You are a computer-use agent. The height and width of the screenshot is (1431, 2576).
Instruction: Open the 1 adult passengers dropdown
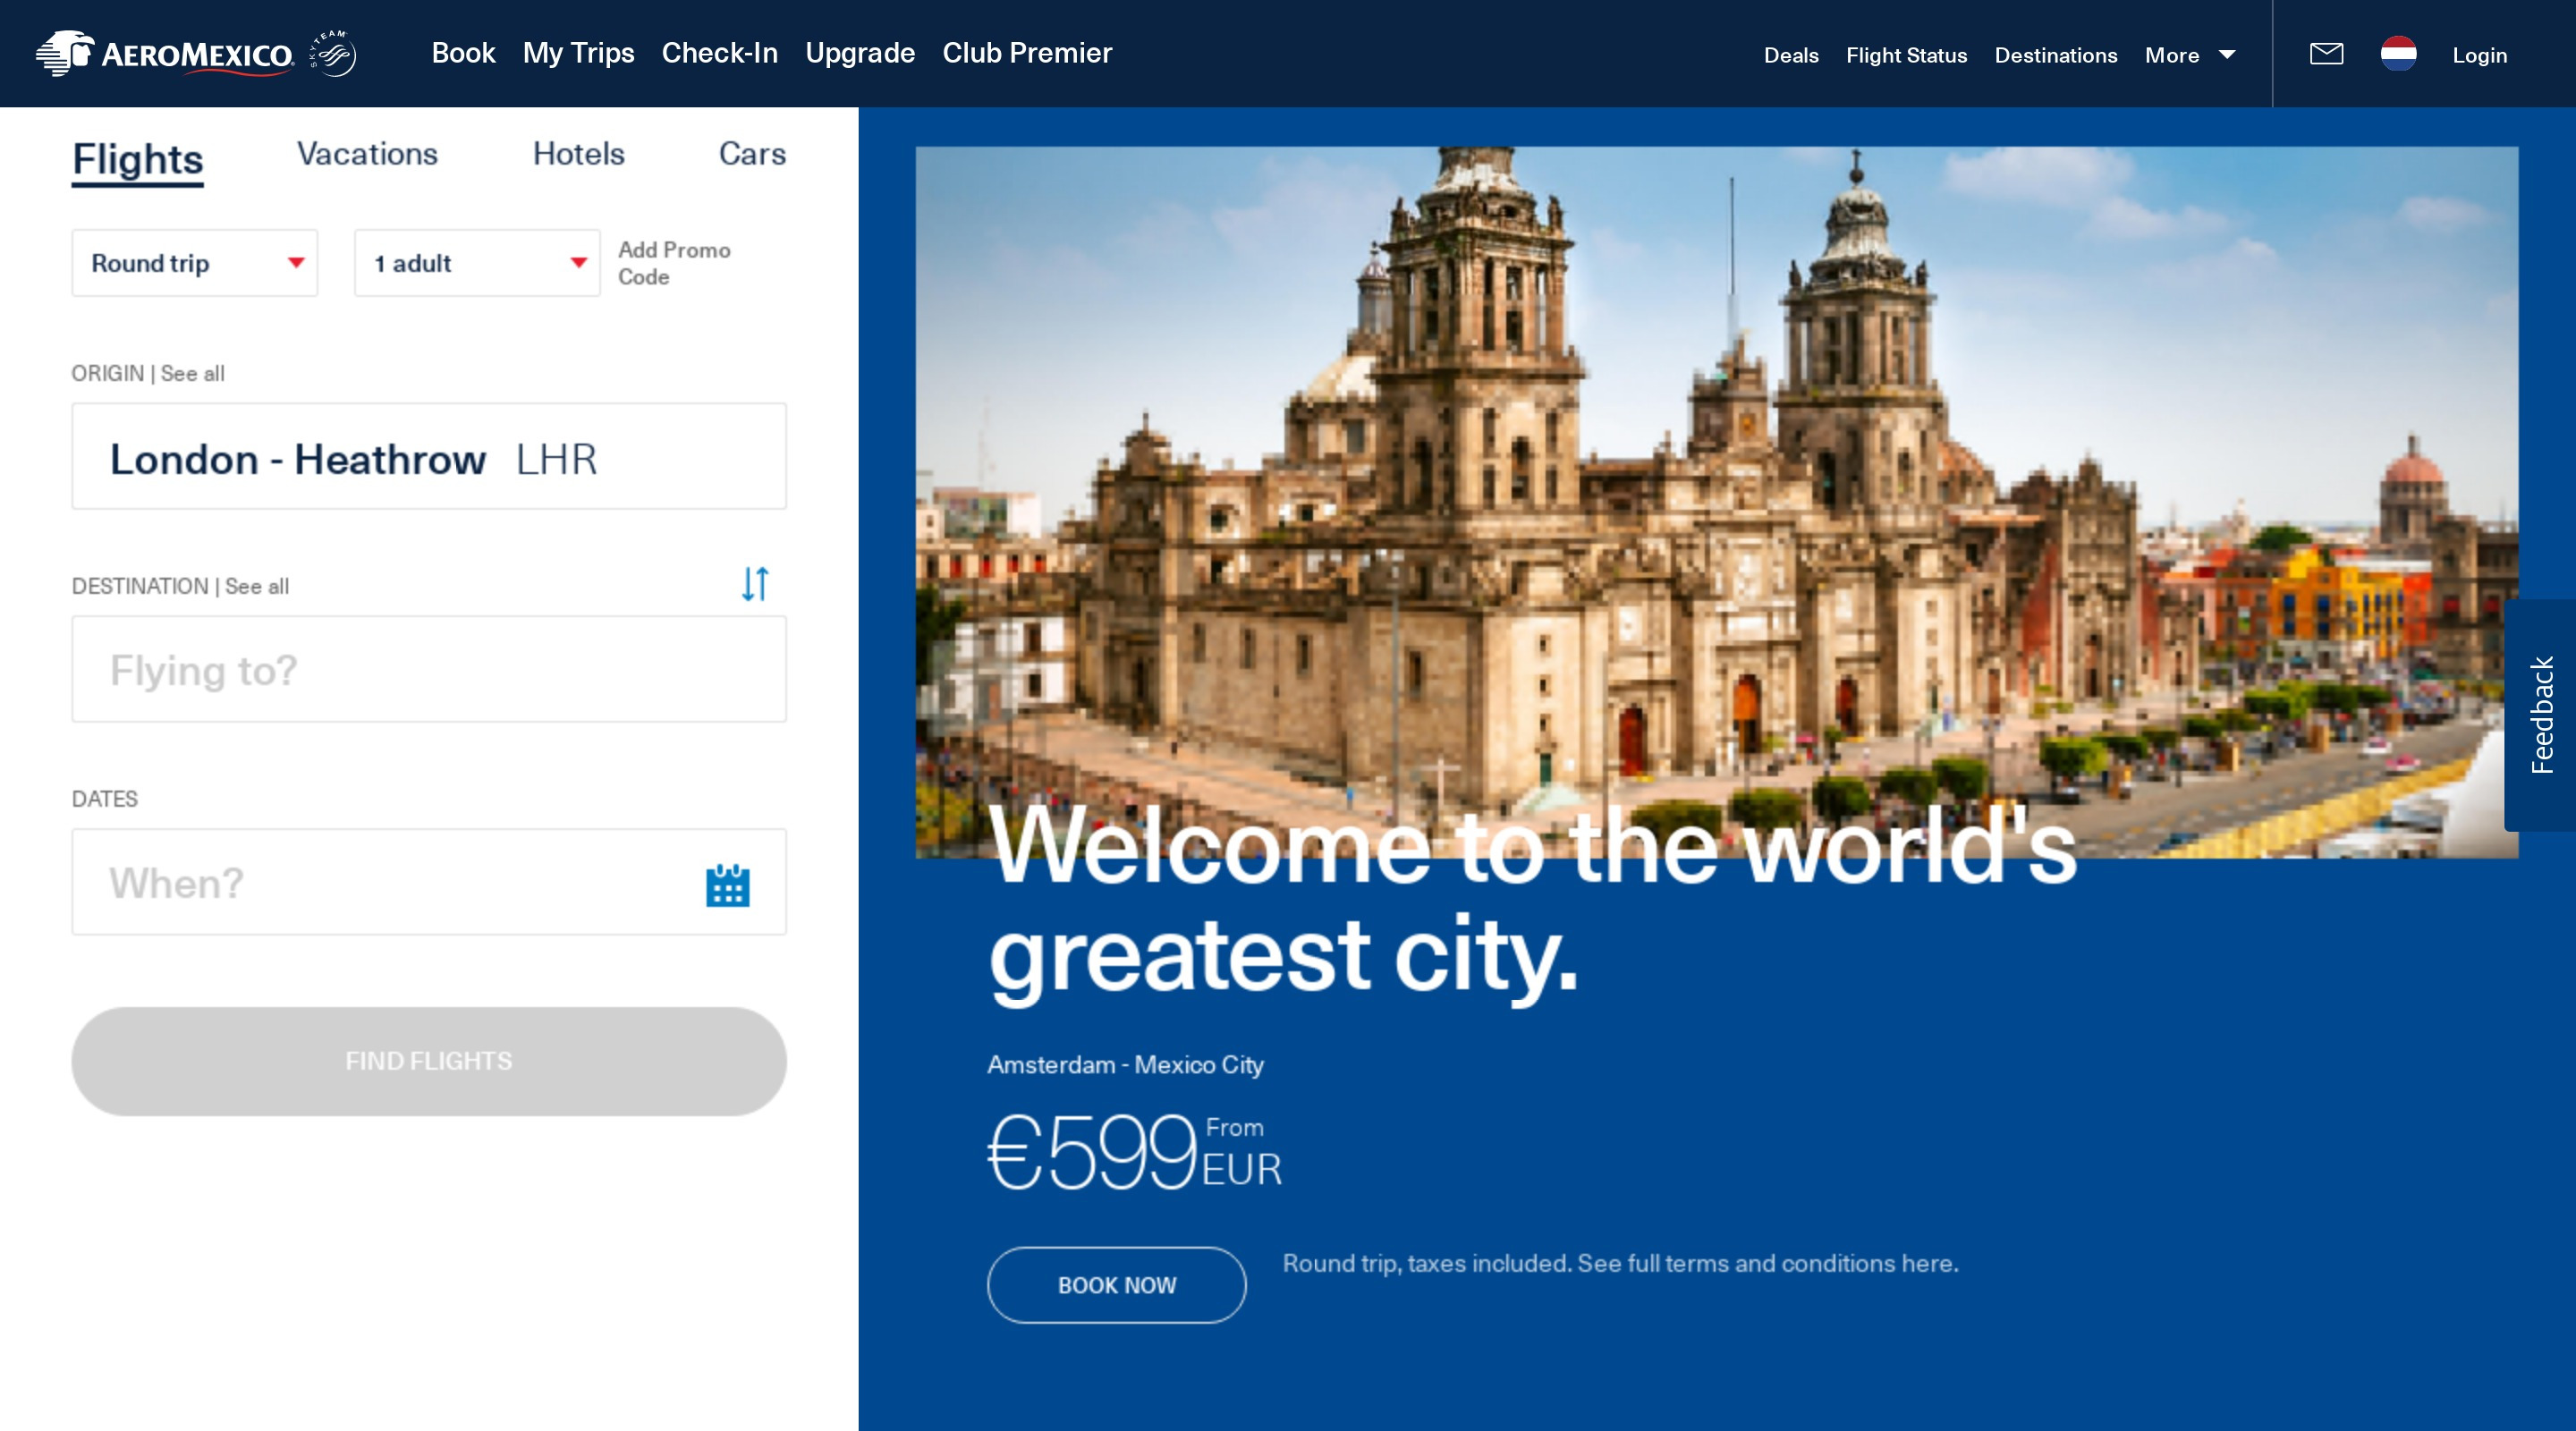[477, 263]
